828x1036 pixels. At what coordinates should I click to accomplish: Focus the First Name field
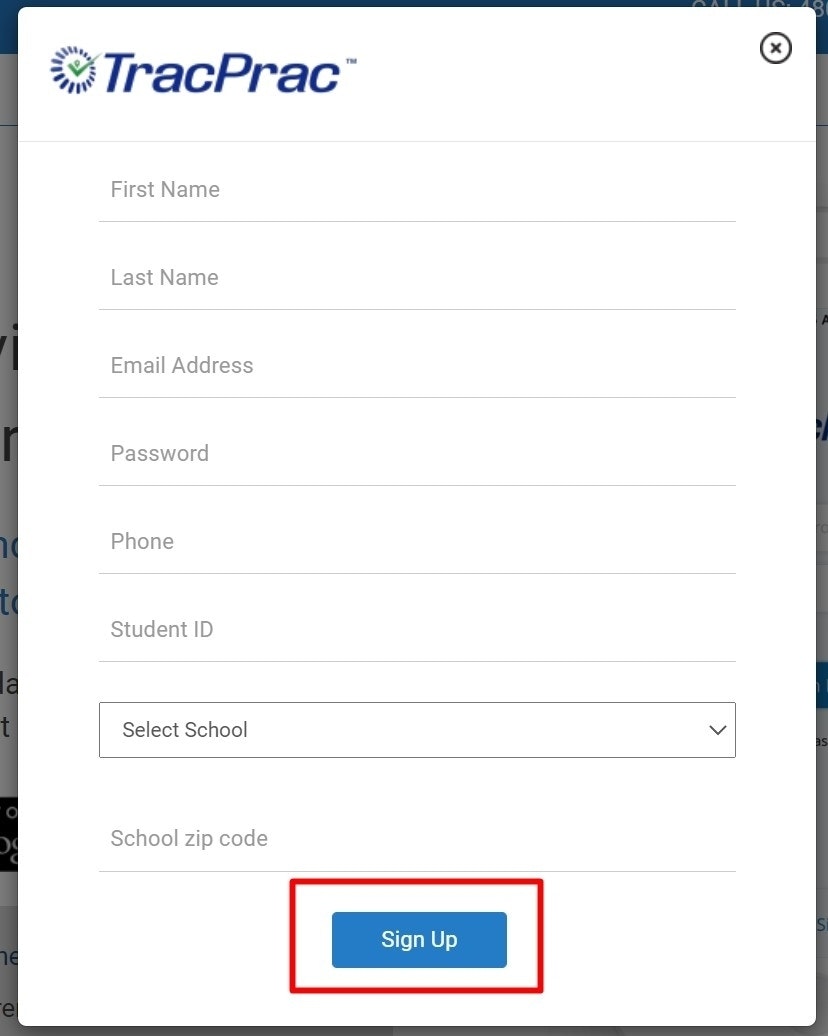pos(417,190)
